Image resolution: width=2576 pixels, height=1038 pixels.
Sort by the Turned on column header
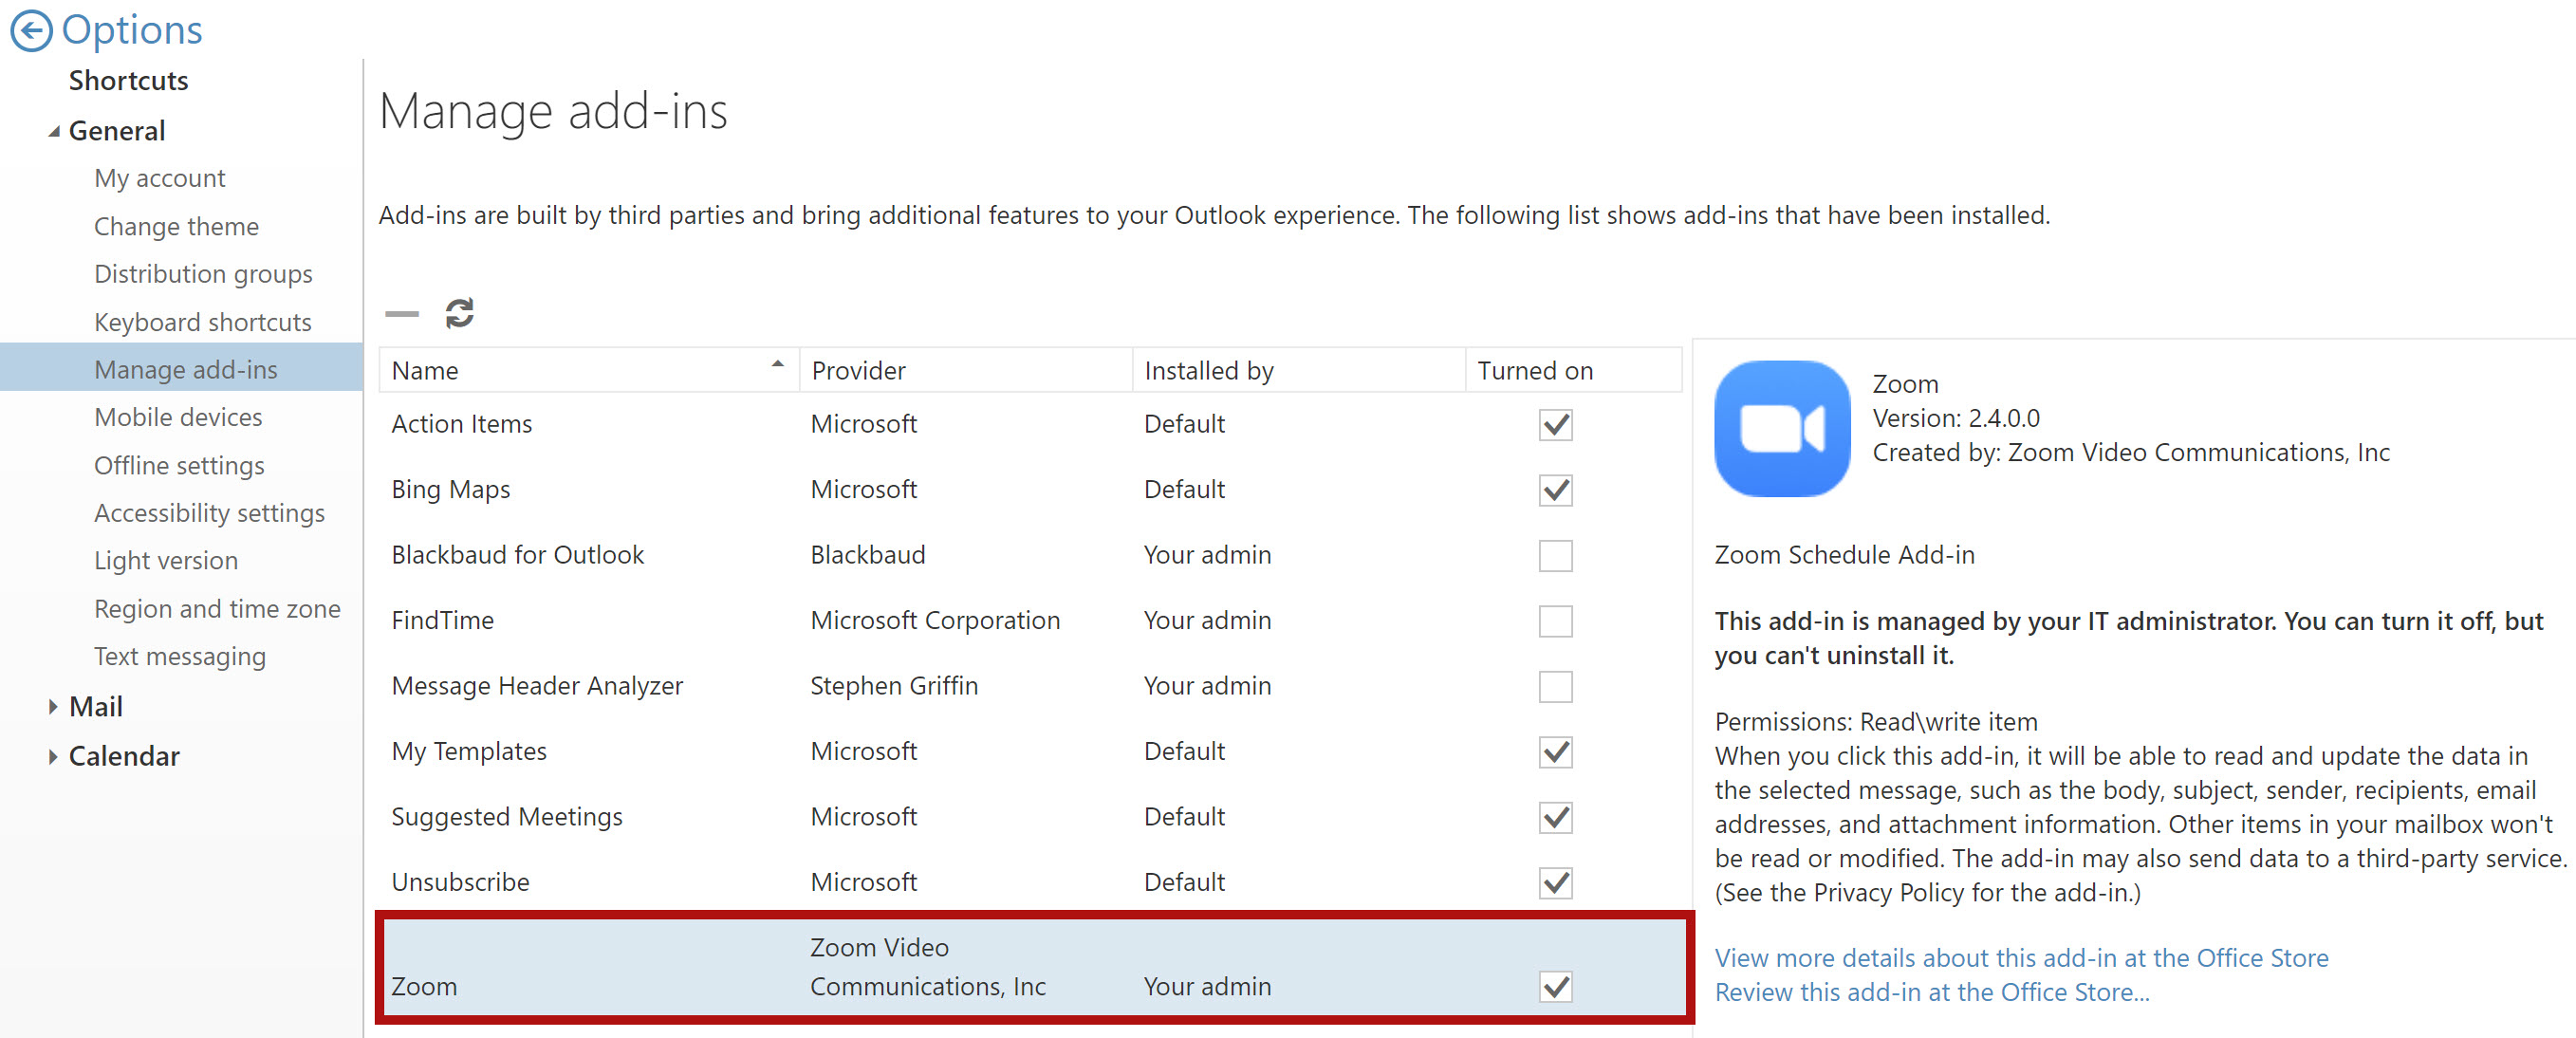(x=1574, y=370)
